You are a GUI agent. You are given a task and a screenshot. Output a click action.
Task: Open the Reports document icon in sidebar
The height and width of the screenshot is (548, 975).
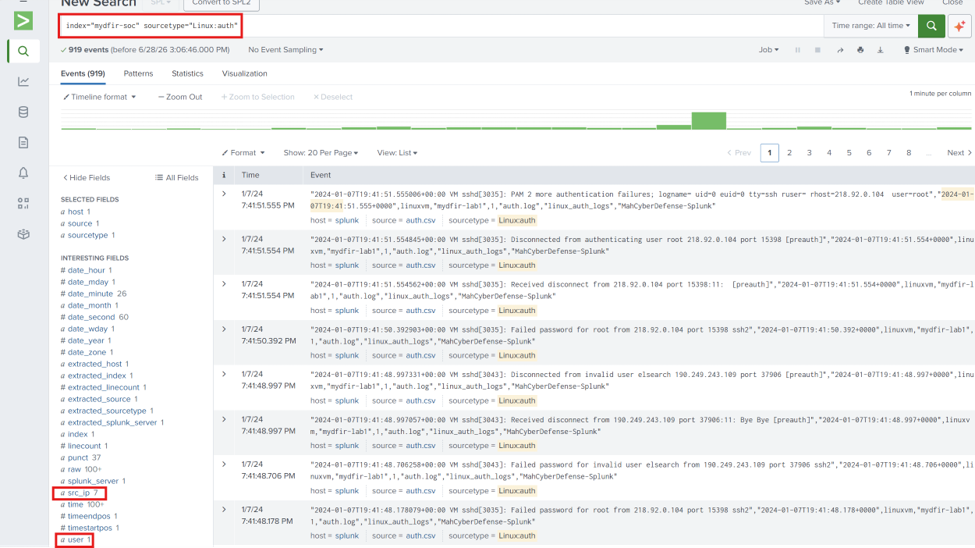click(x=24, y=142)
